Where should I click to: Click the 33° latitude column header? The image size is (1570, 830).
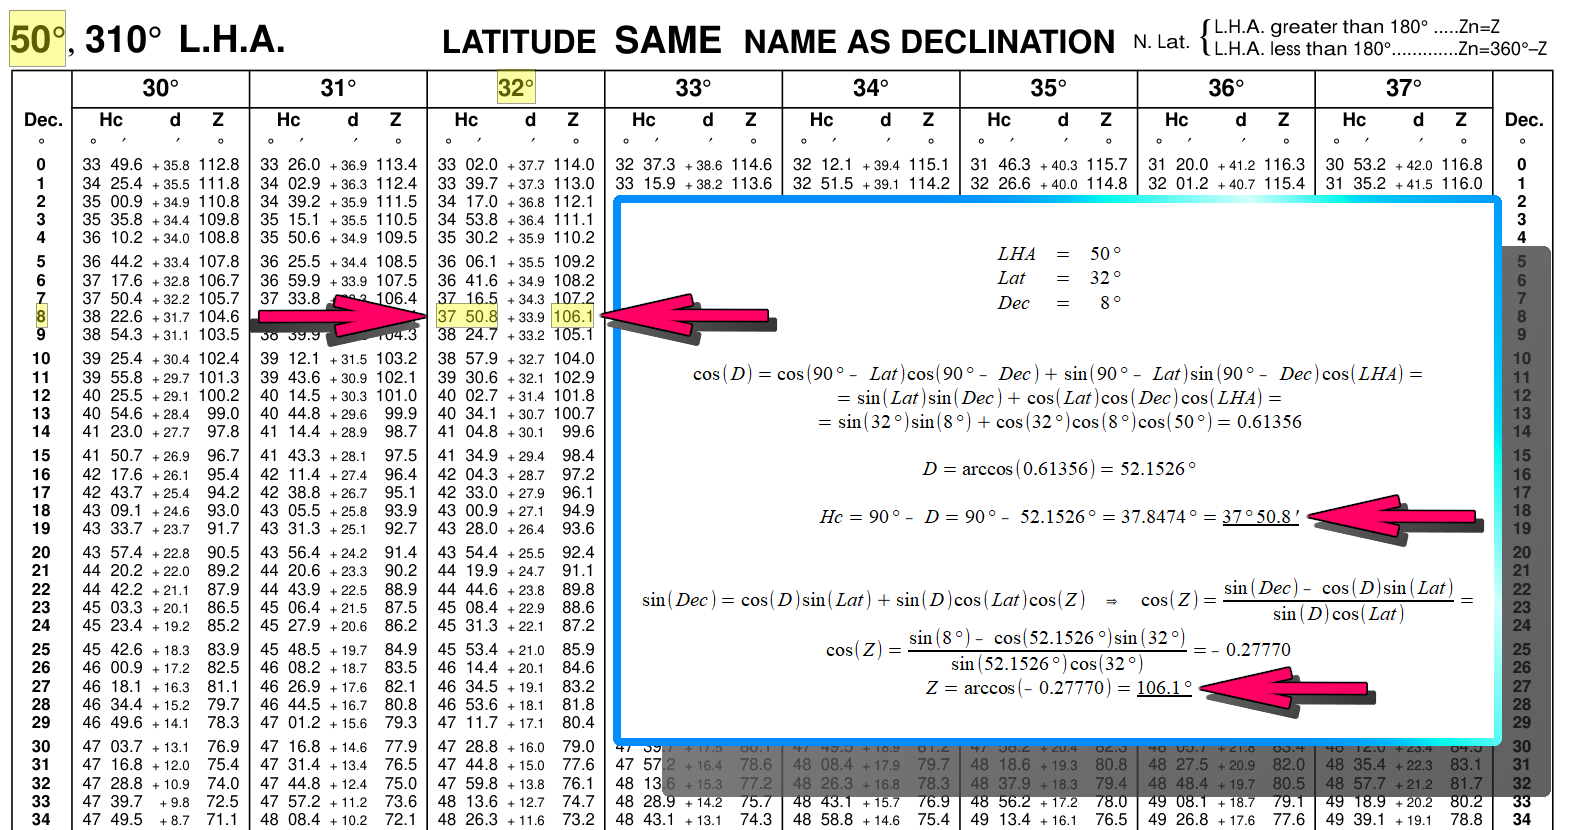(x=693, y=88)
